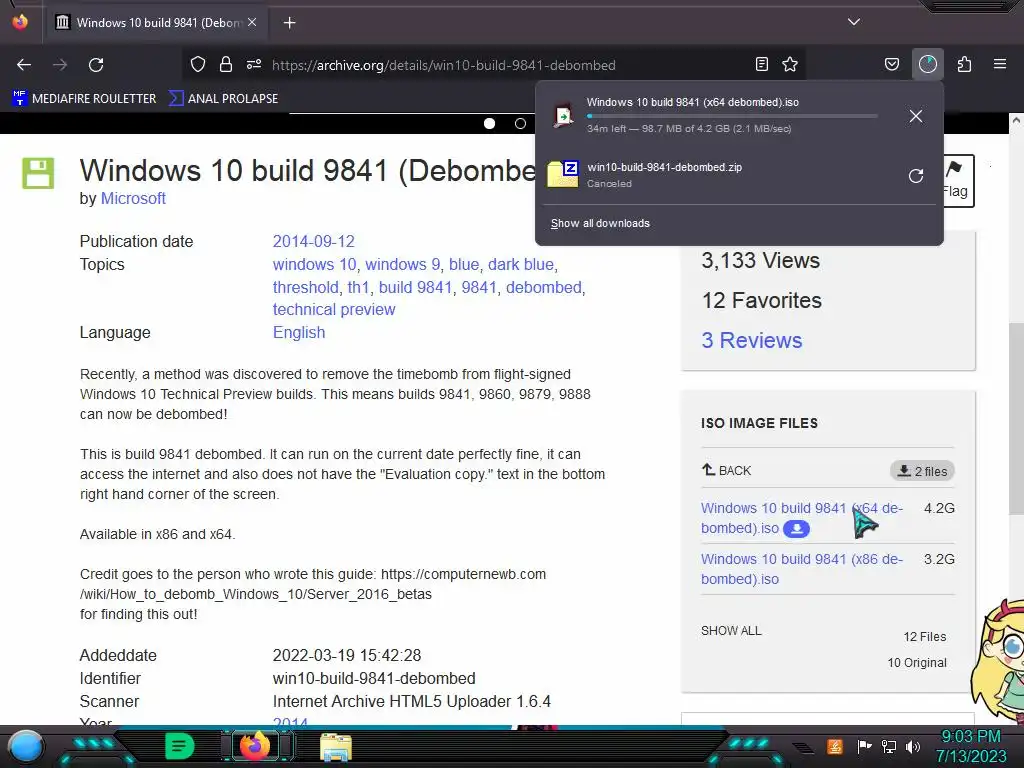Open the MEDIAFIRE ROULETTER bookmark
1024x768 pixels.
(x=84, y=99)
